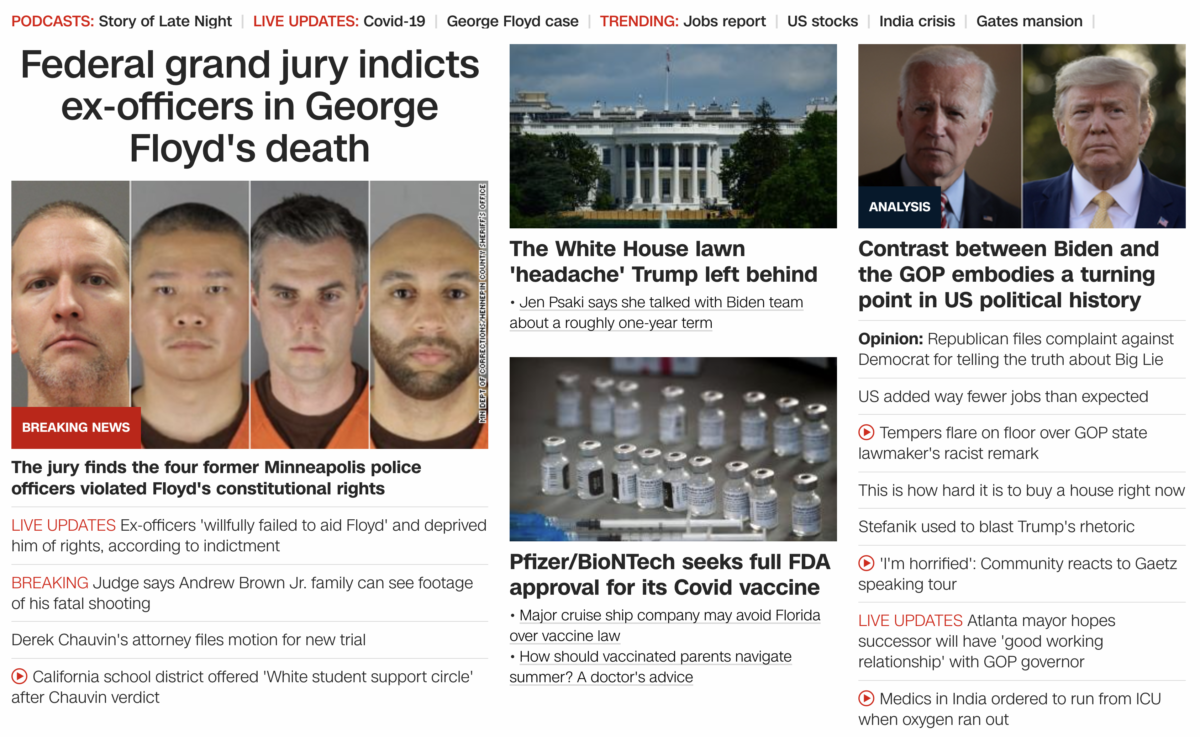Screen dimensions: 1200x737
Task: Click play icon beside Medics in India story
Action: [x=866, y=699]
